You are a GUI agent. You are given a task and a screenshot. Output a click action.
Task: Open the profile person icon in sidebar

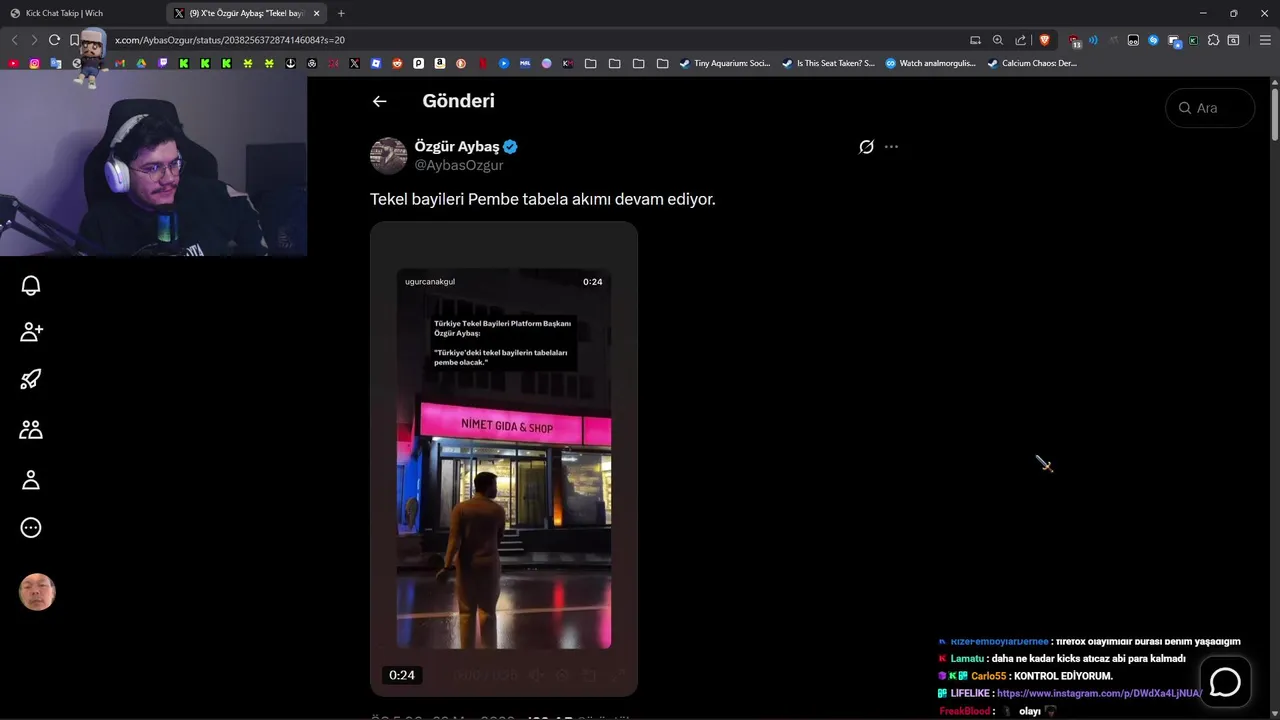31,480
